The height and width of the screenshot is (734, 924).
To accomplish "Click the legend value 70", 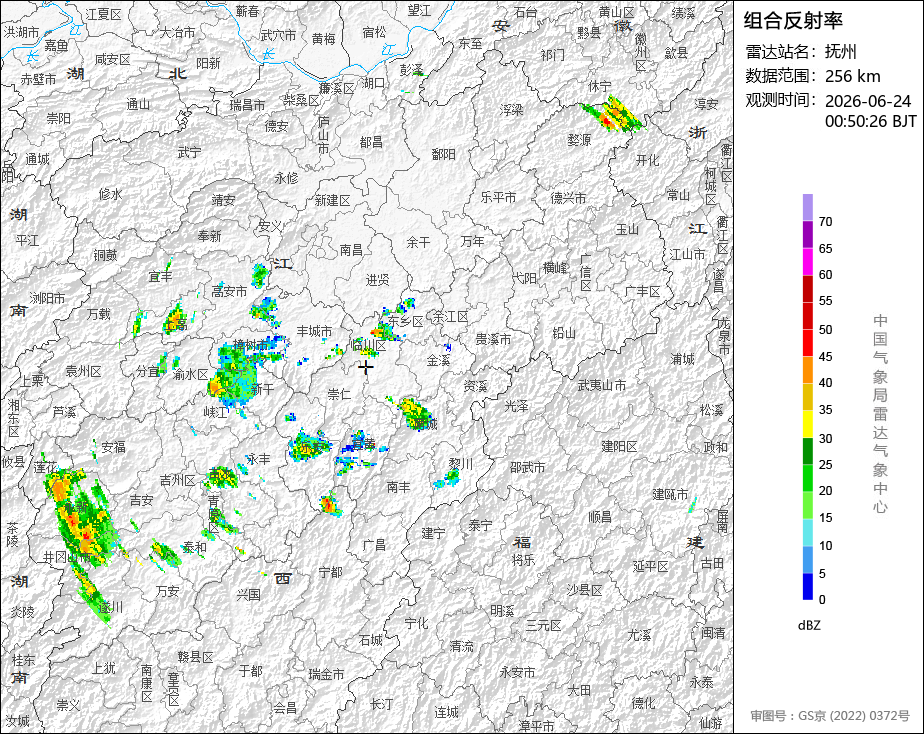I will 826,222.
